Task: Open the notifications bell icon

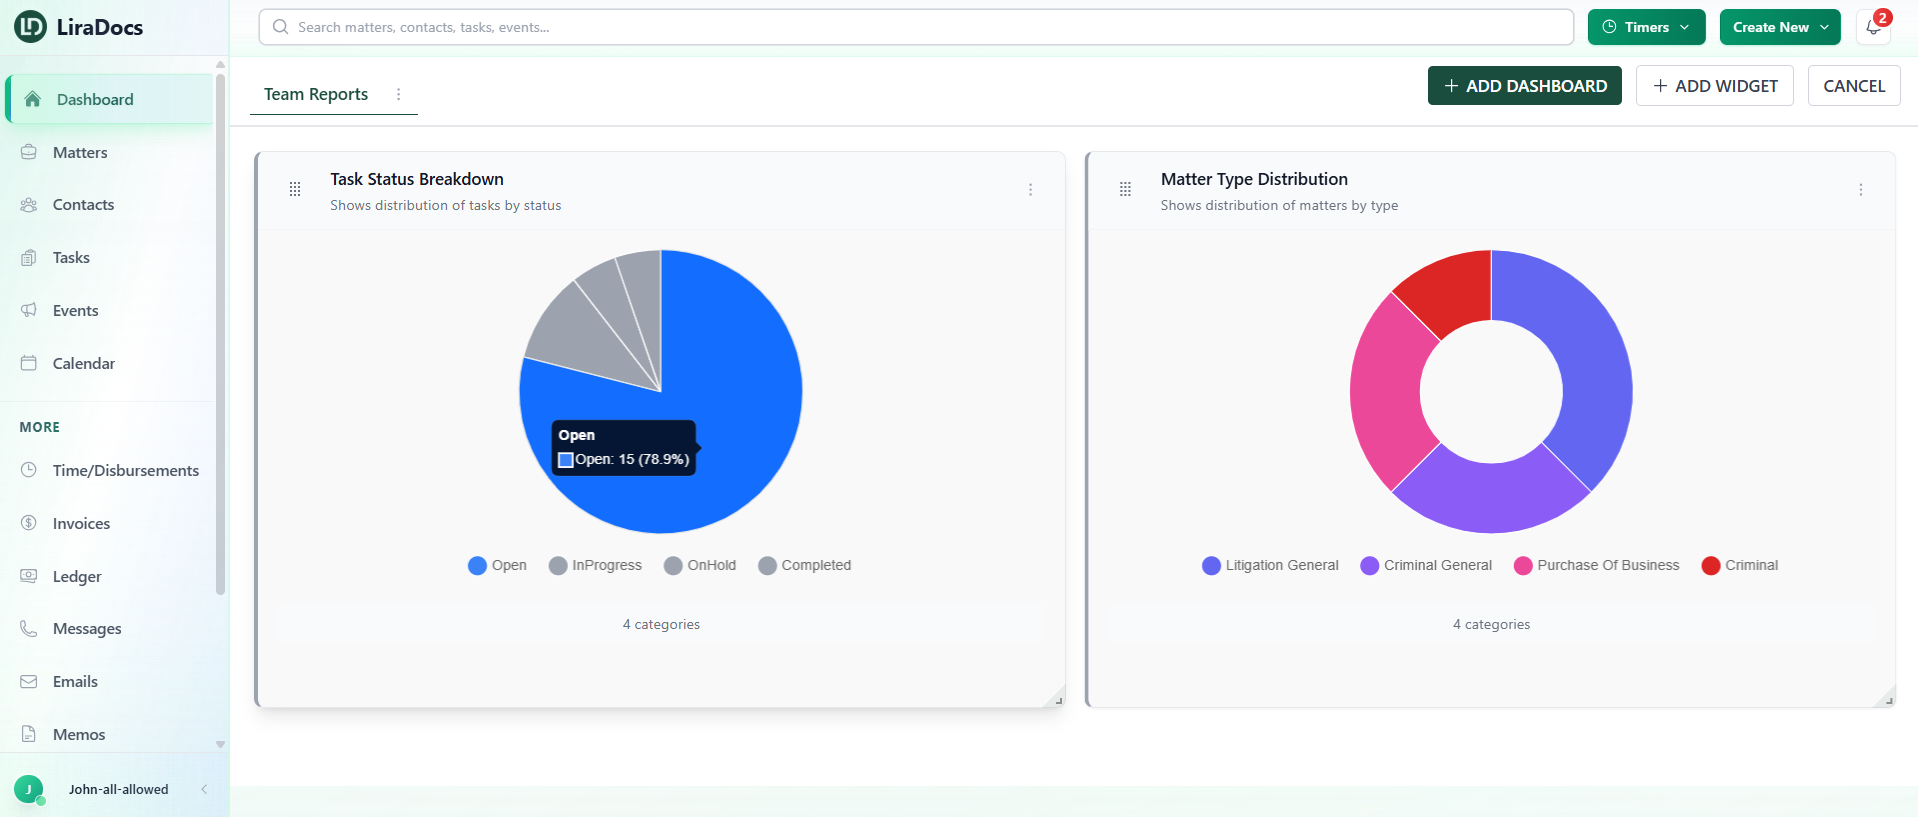Action: point(1873,27)
